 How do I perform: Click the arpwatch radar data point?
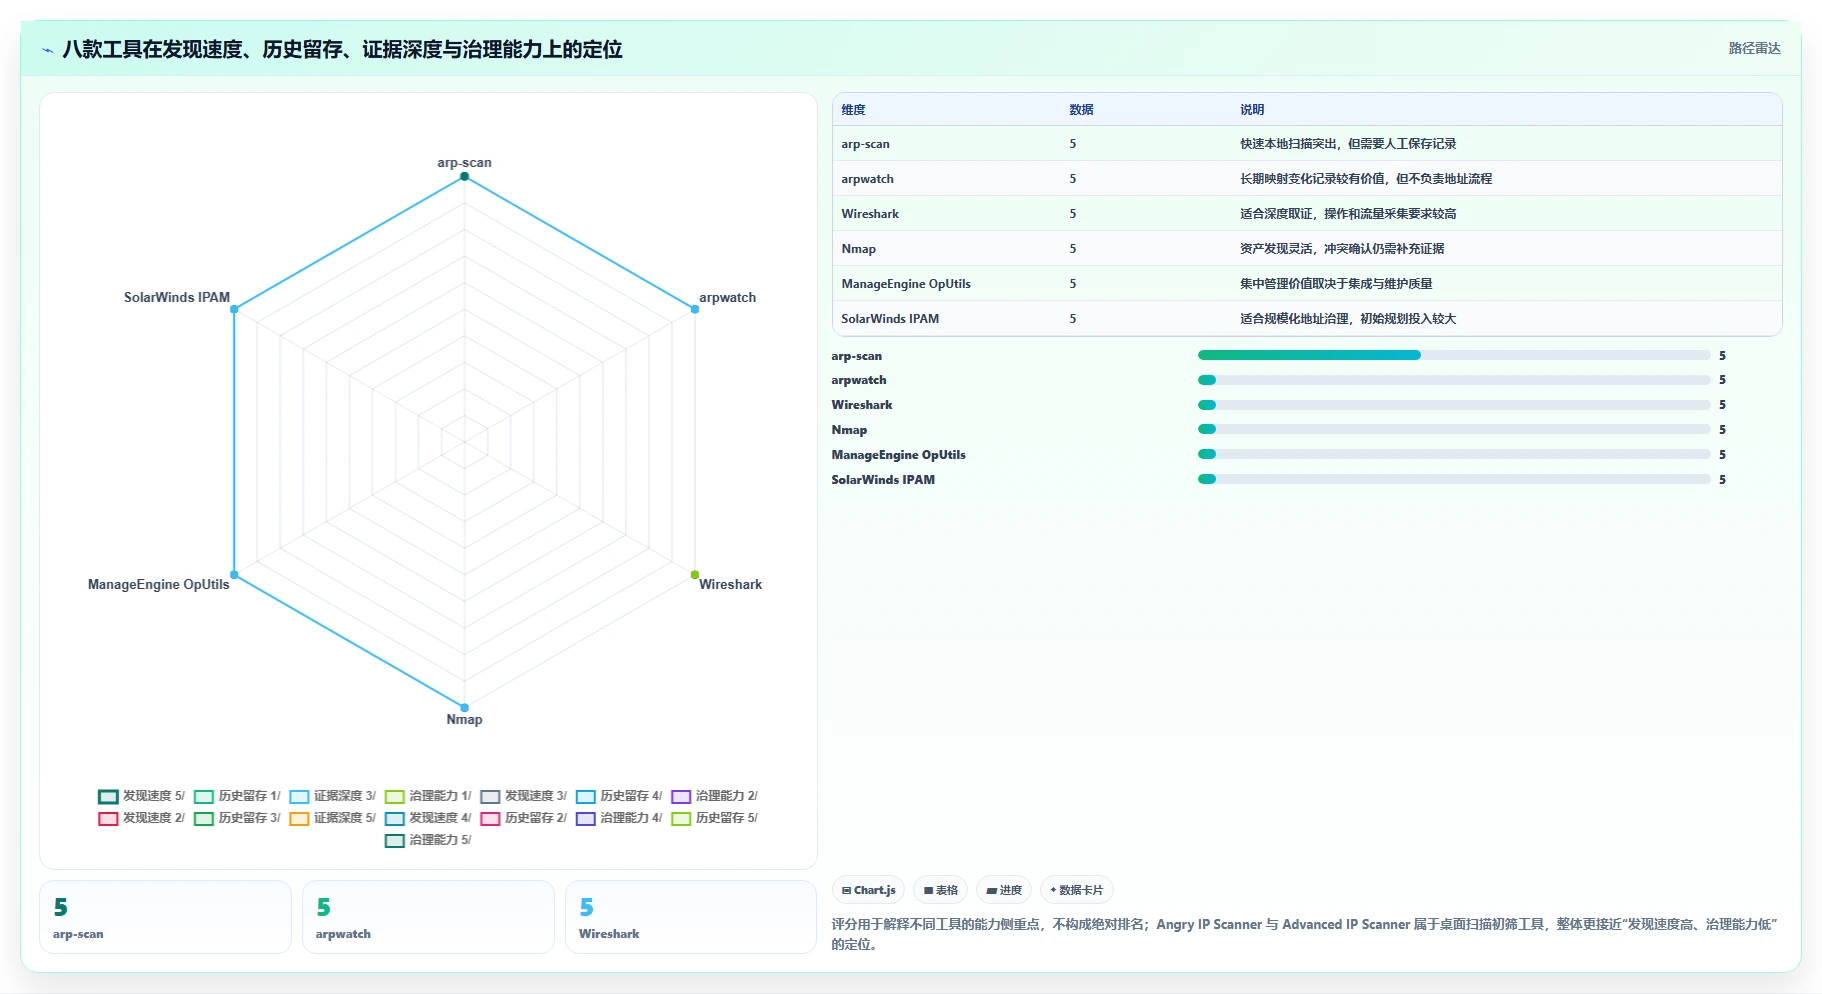695,309
